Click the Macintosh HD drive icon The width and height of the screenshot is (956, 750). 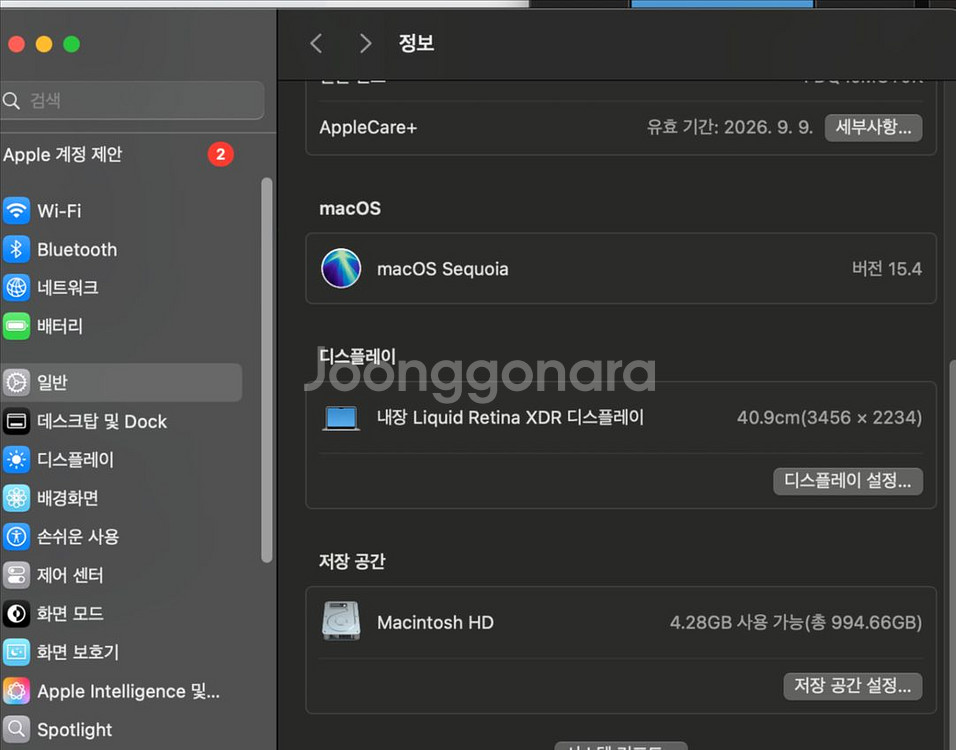click(341, 621)
